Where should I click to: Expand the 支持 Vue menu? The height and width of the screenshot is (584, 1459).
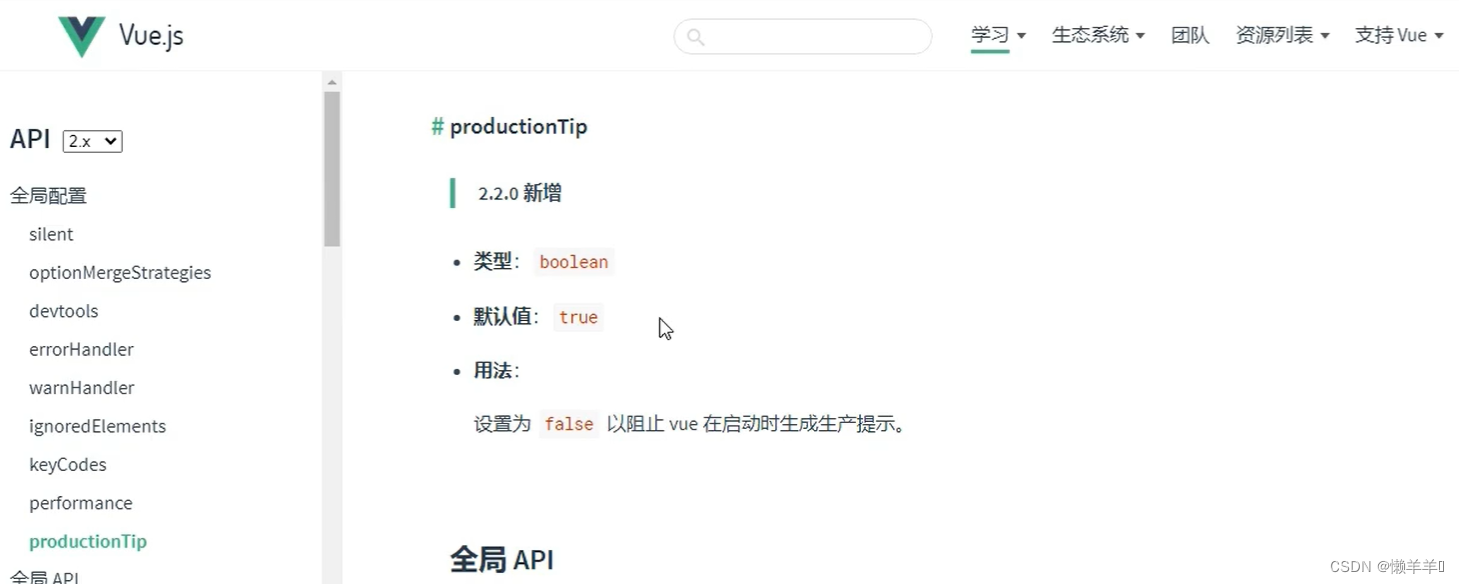click(1398, 35)
